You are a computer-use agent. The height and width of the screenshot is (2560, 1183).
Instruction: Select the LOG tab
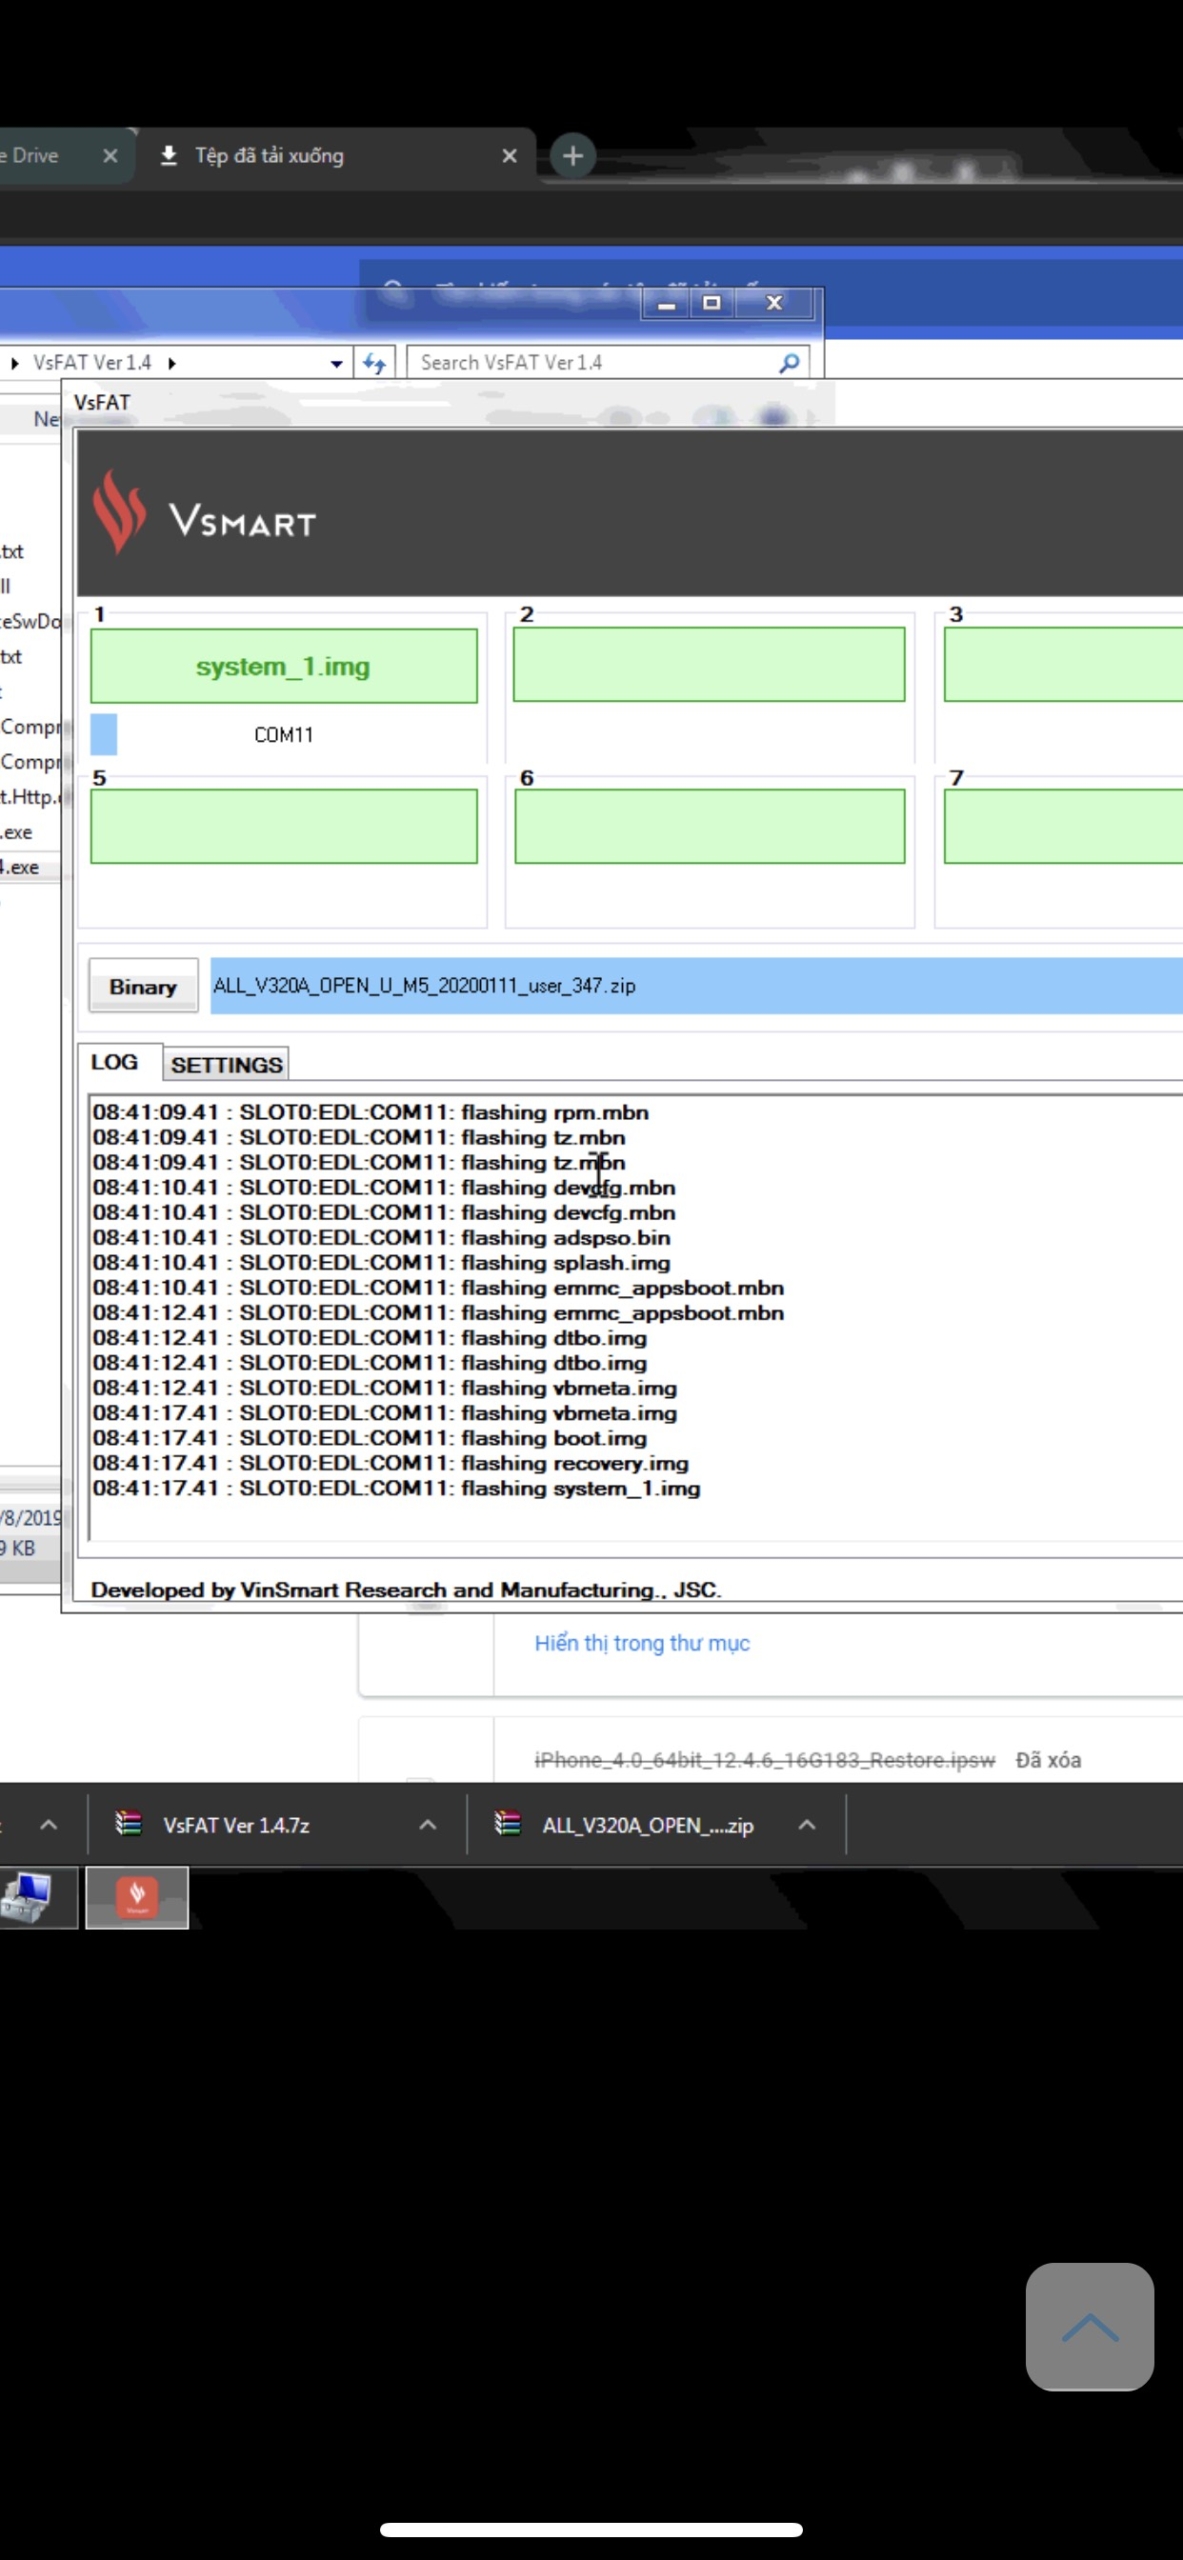[114, 1062]
